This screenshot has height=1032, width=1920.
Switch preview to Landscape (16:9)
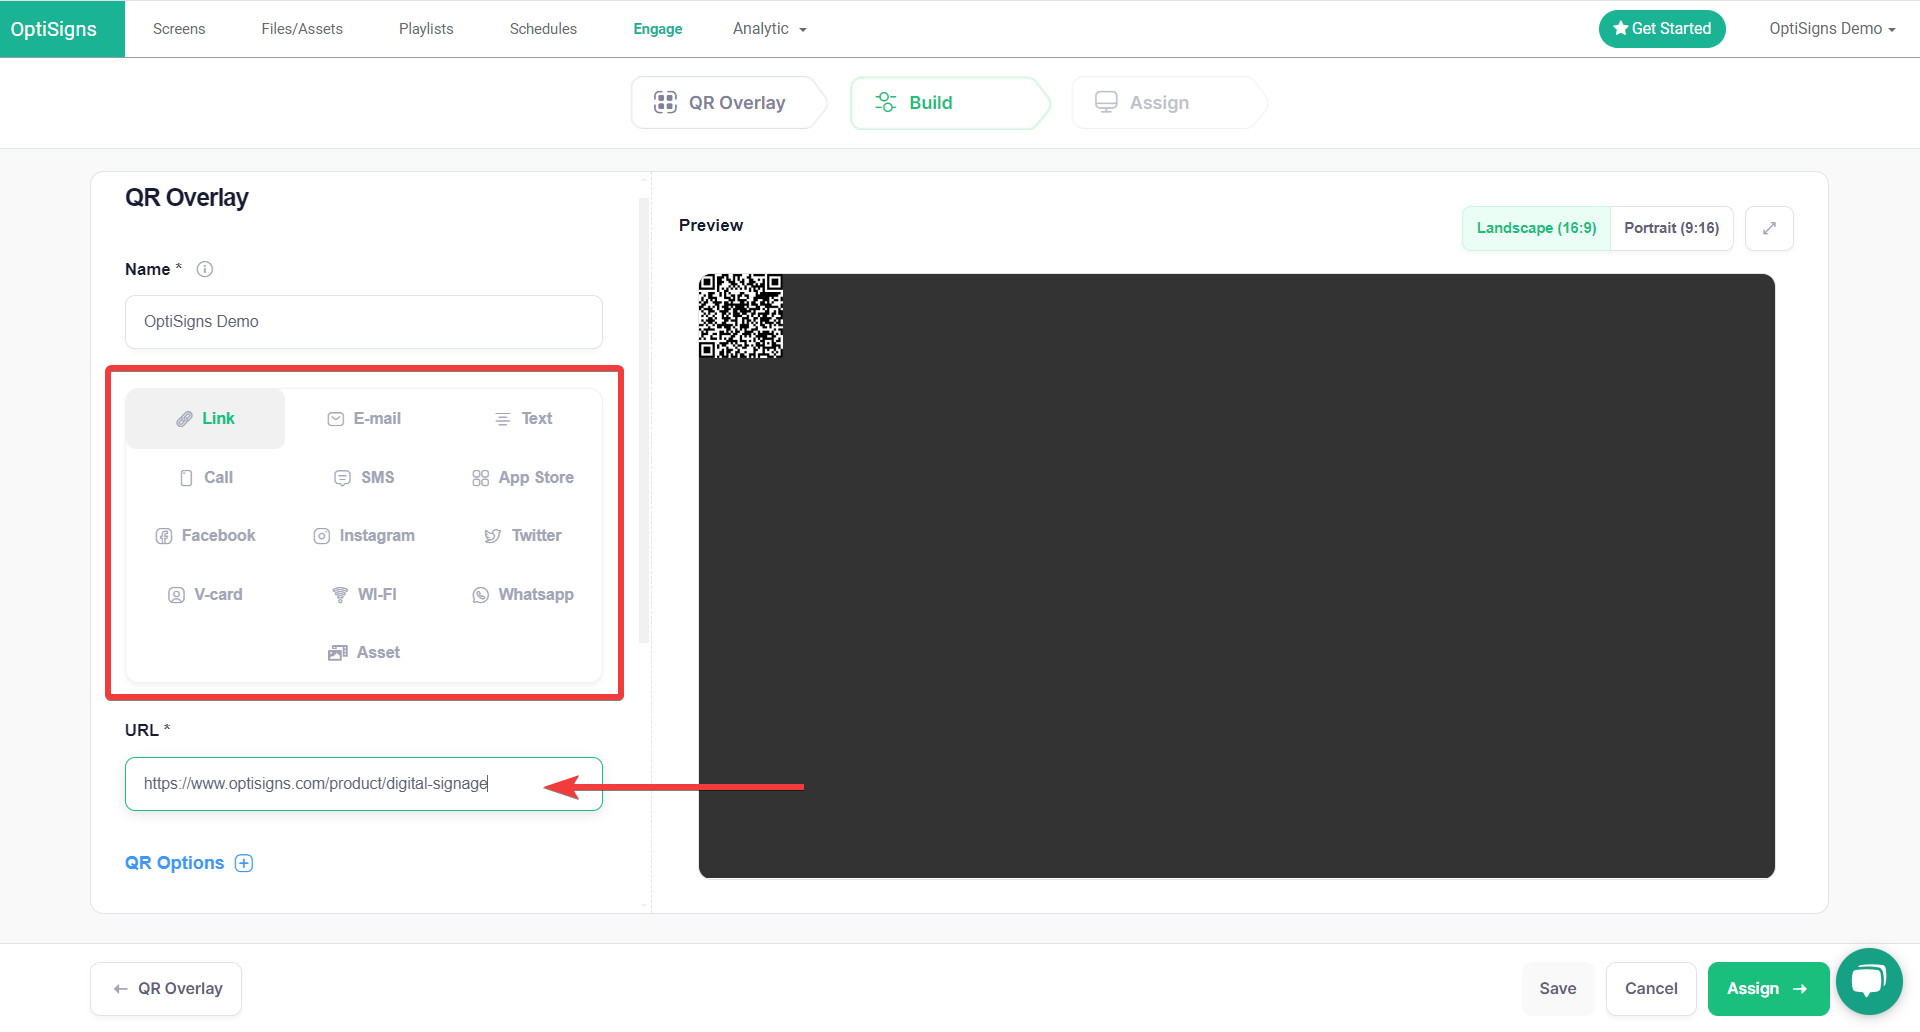click(x=1536, y=228)
